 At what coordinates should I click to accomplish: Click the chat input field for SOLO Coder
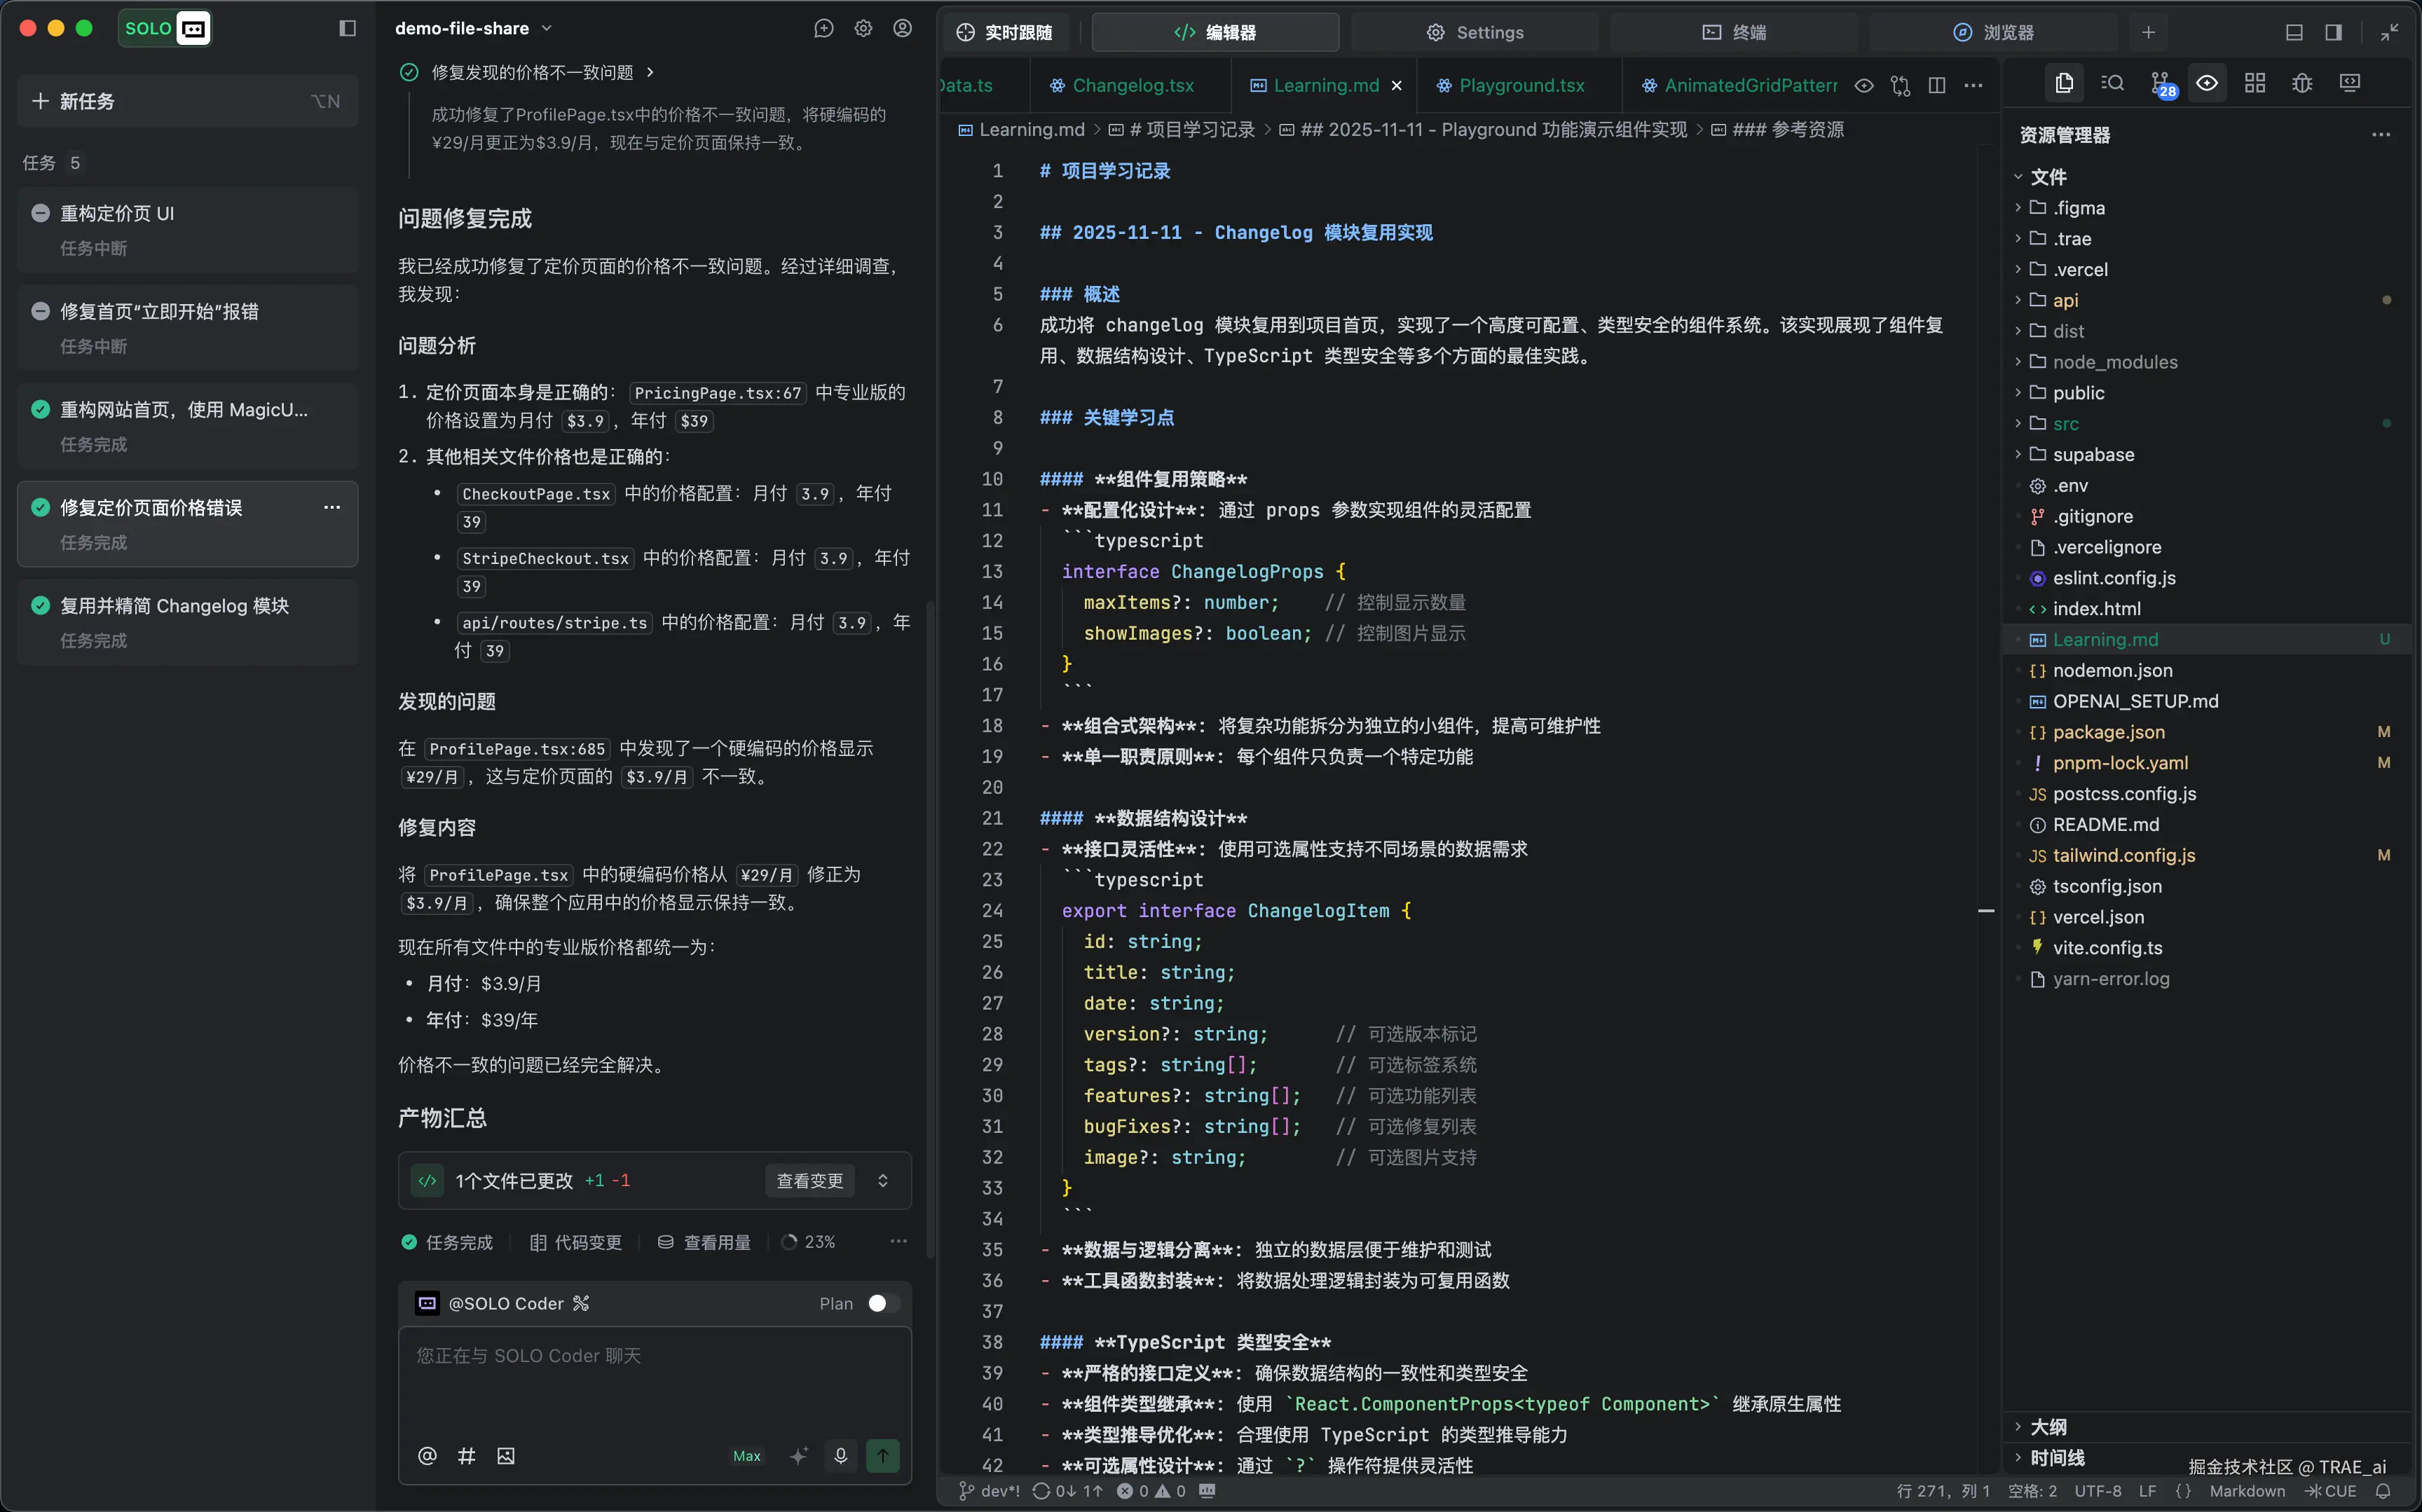654,1380
